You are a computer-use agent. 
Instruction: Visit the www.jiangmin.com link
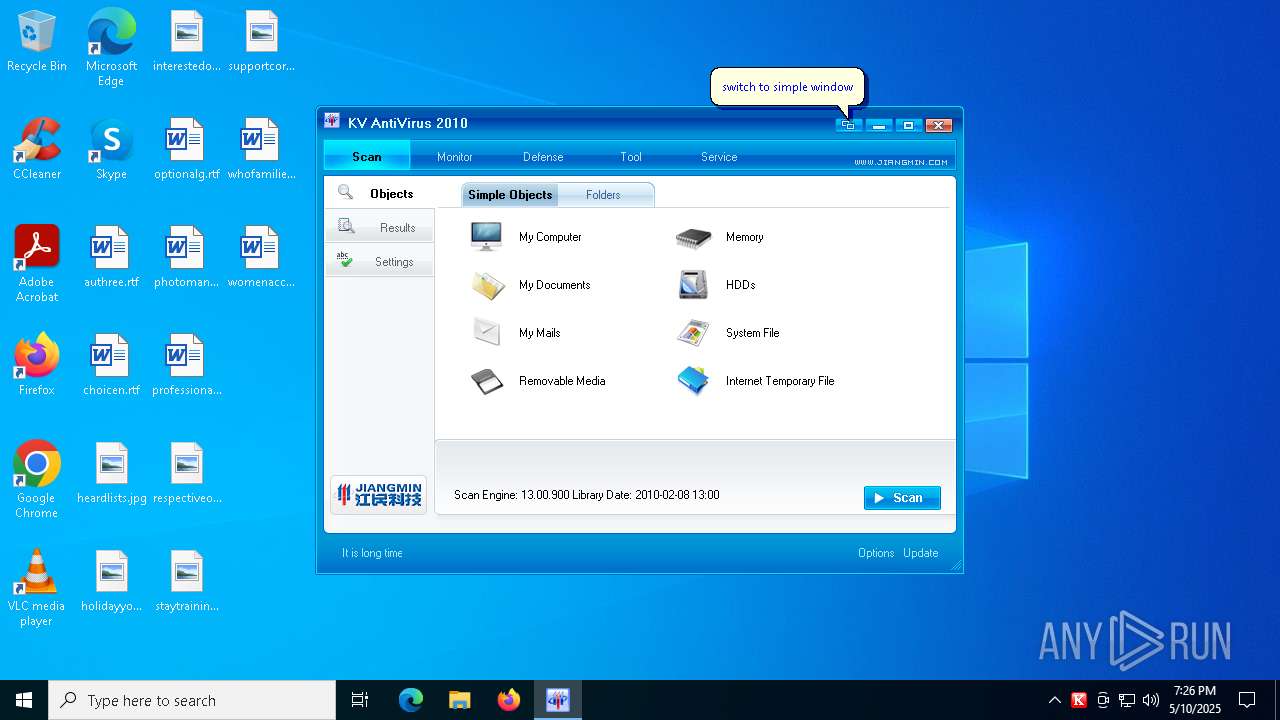coord(901,162)
